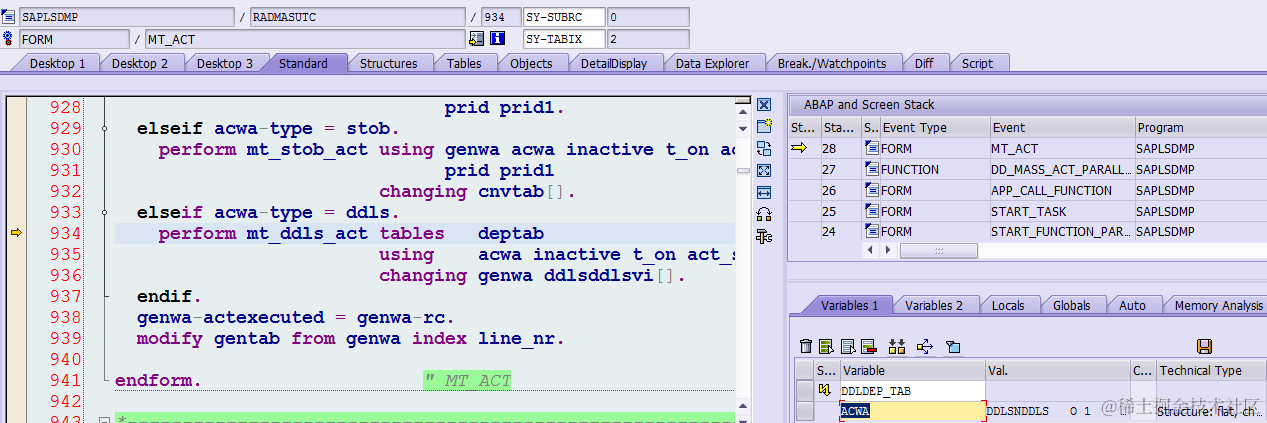The image size is (1267, 423).
Task: Click the Technical Type column header
Action: point(1211,370)
